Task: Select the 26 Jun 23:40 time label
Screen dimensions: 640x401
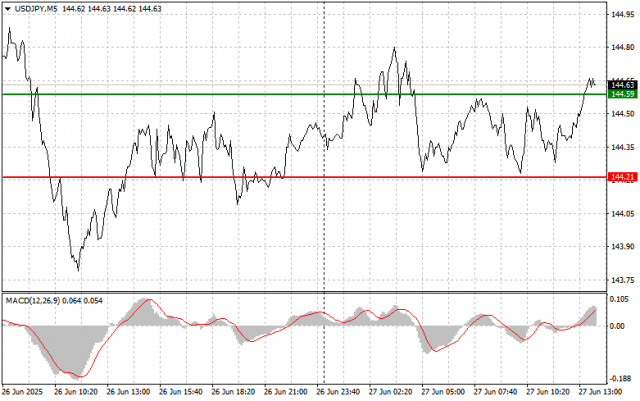Action: click(338, 392)
